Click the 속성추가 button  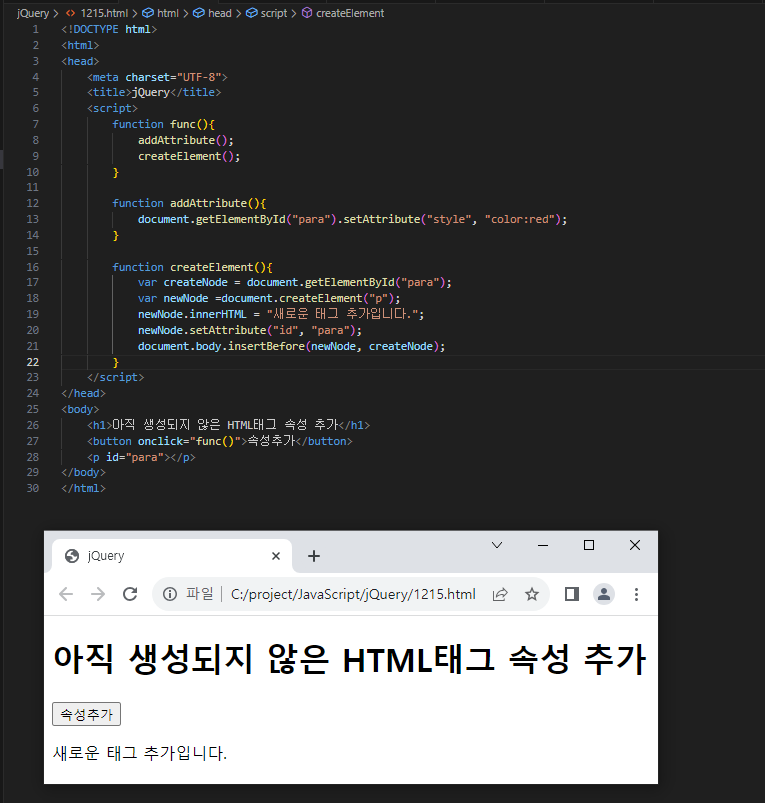pyautogui.click(x=87, y=714)
